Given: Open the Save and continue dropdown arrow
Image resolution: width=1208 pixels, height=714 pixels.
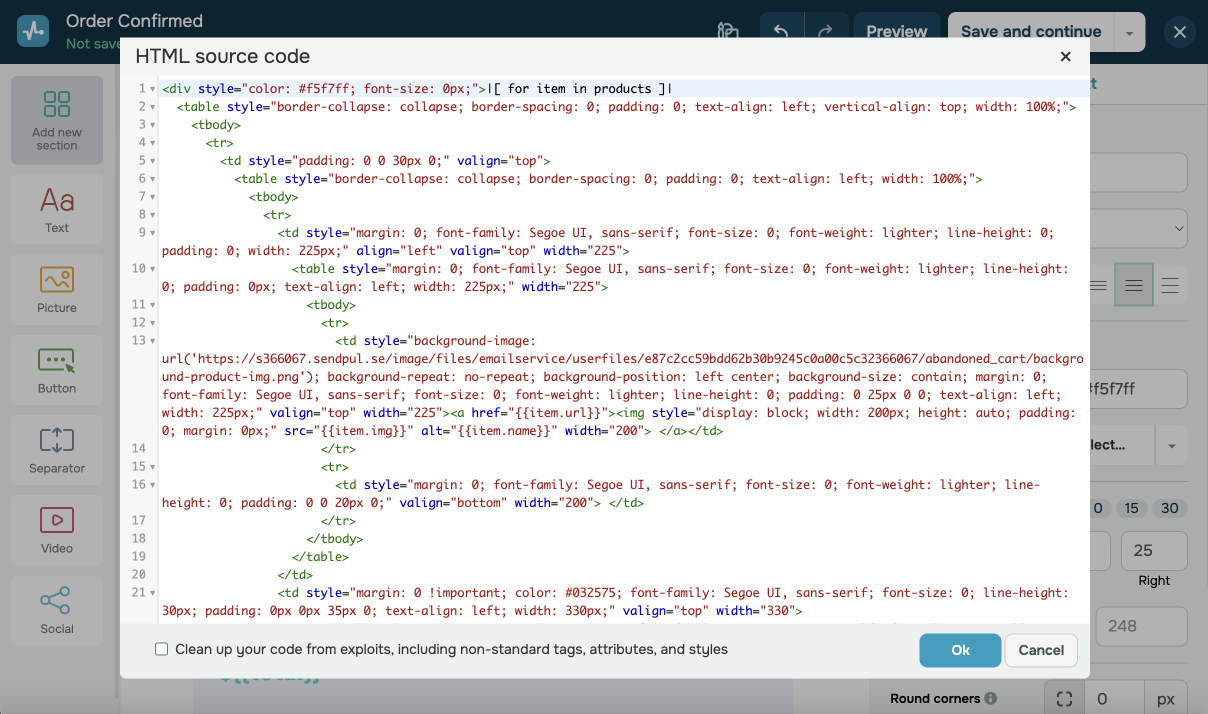Looking at the screenshot, I should 1129,32.
